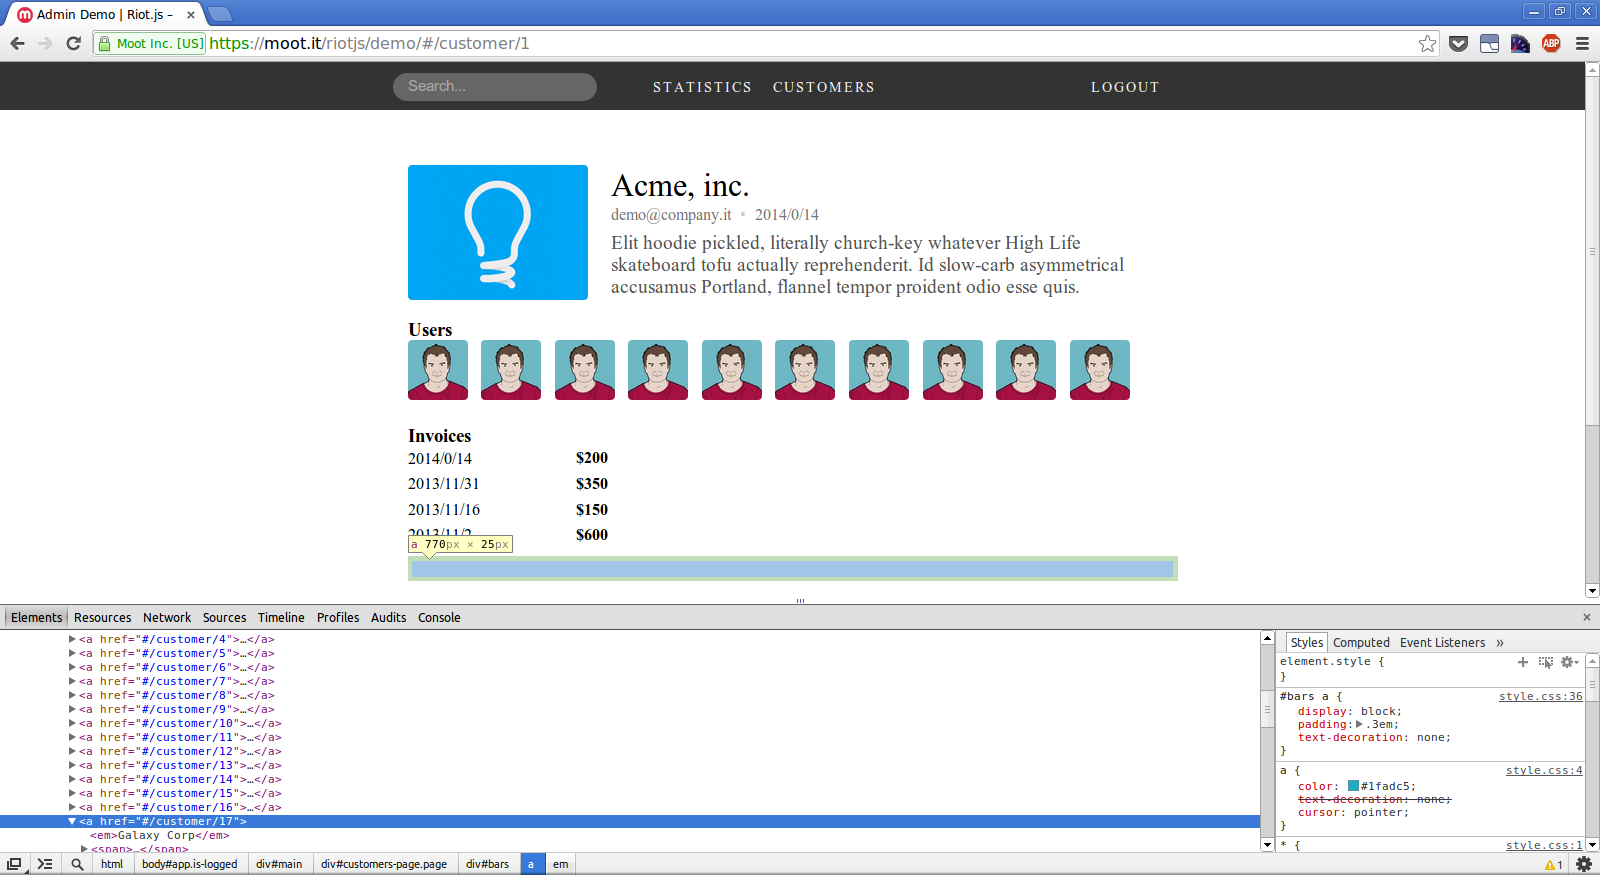Open the Chrome hamburger menu
This screenshot has width=1600, height=875.
pos(1582,43)
